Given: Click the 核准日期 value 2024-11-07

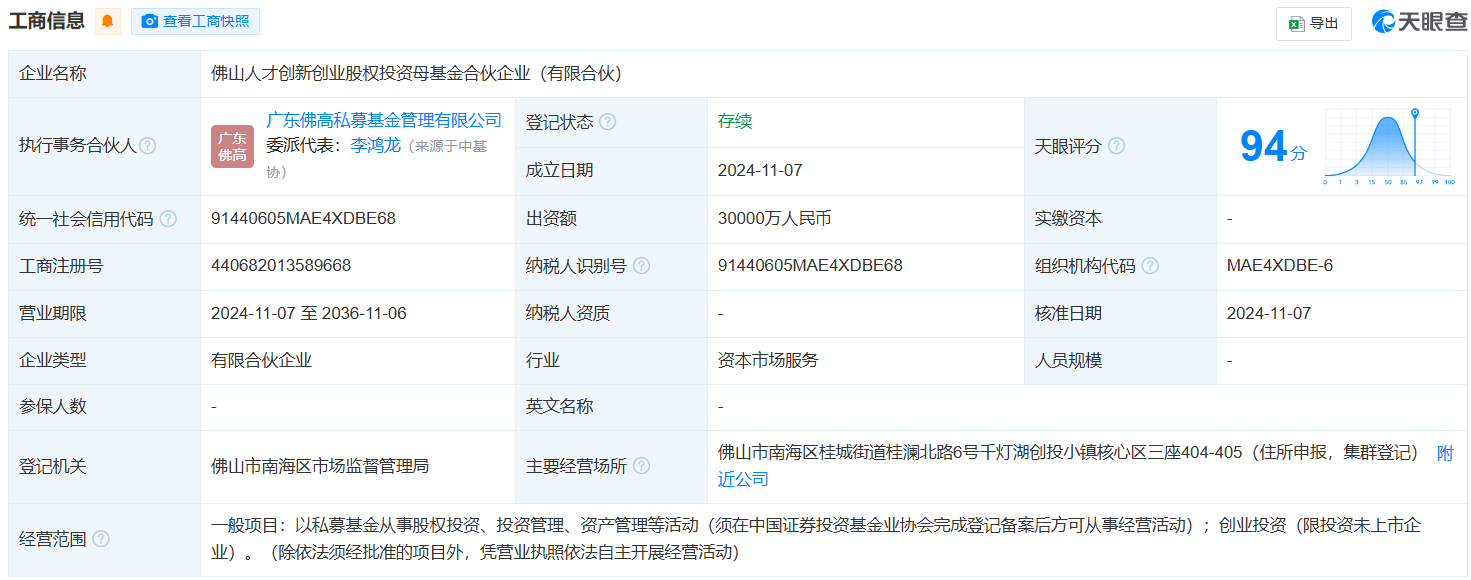Looking at the screenshot, I should click(x=1269, y=314).
